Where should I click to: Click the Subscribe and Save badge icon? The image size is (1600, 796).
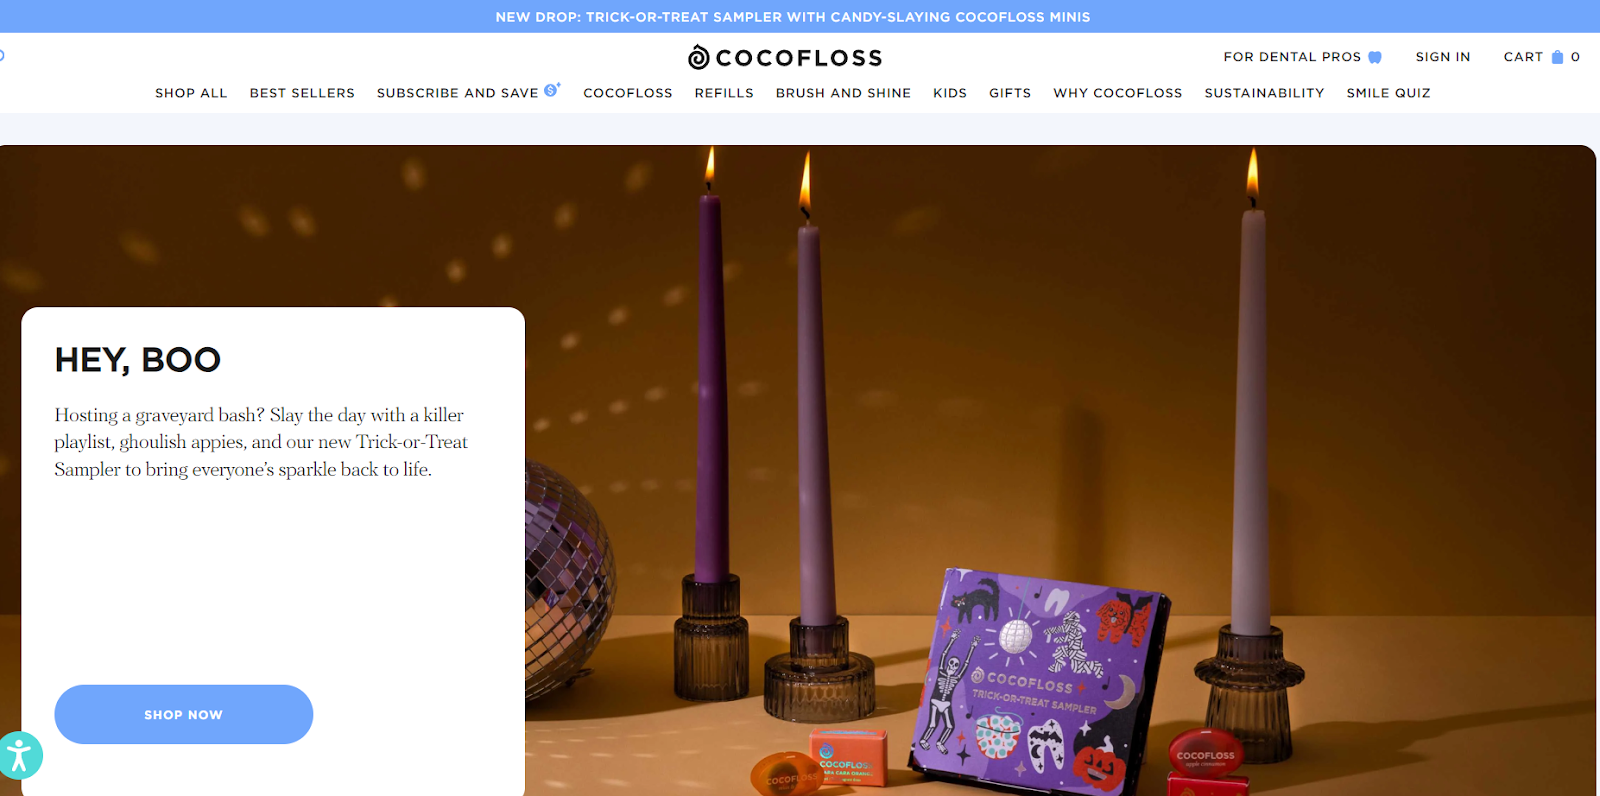click(x=552, y=89)
